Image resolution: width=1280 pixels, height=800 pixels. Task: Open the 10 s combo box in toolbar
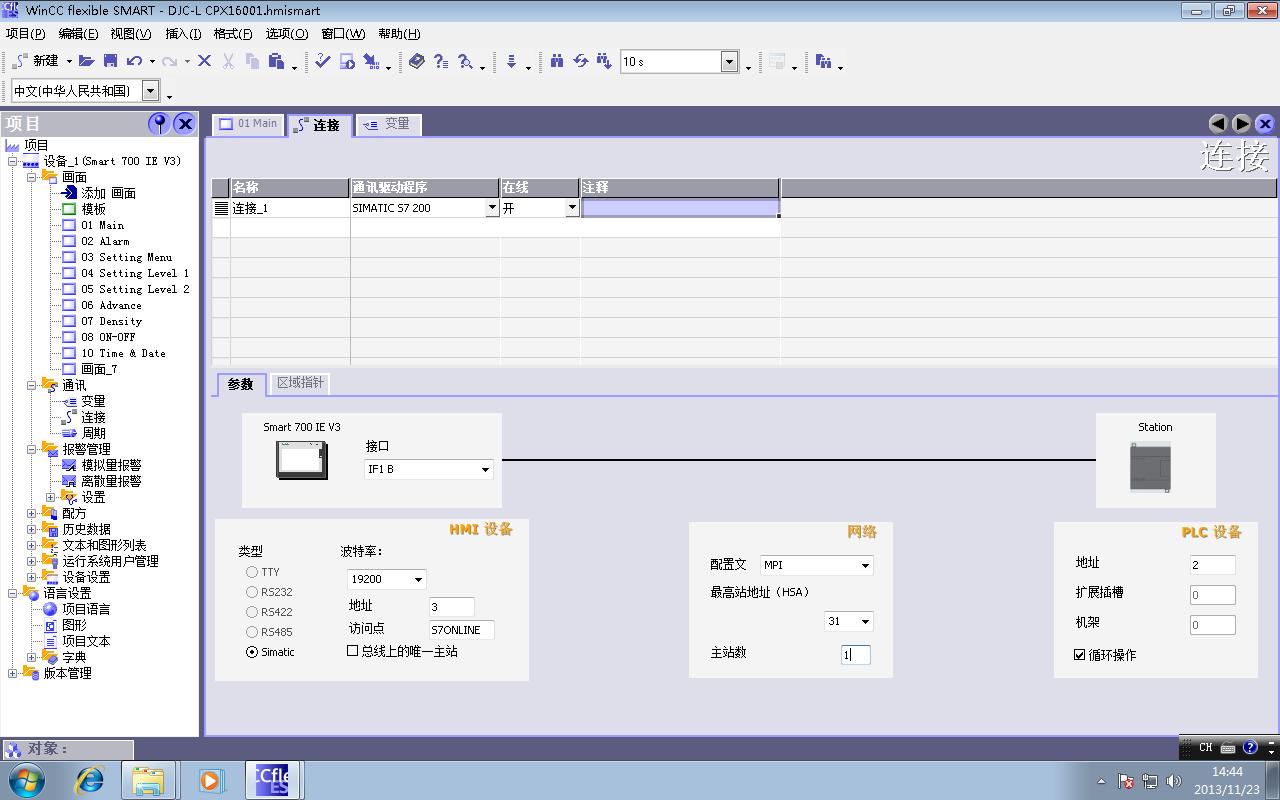click(729, 62)
